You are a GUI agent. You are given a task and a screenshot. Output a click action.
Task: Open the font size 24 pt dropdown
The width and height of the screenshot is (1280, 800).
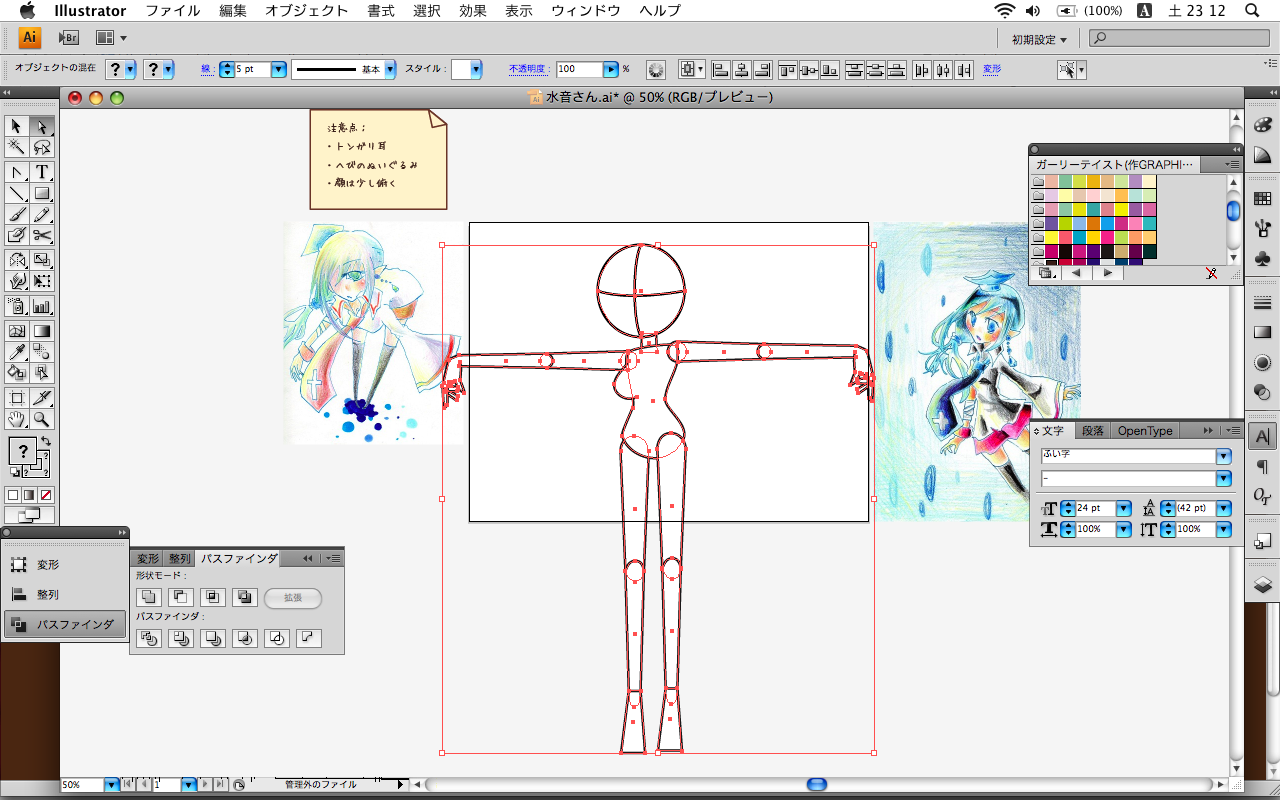pos(1123,509)
